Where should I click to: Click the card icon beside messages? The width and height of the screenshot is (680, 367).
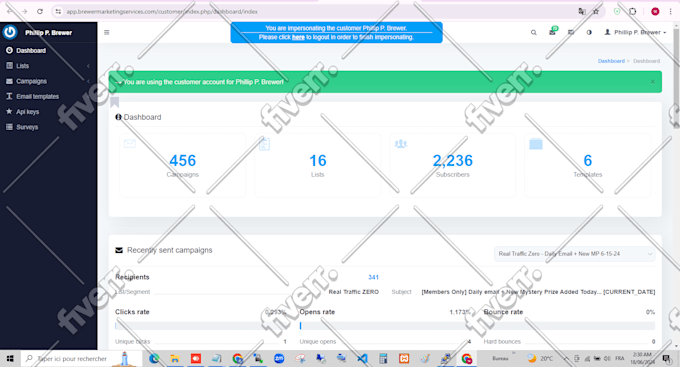coord(571,33)
